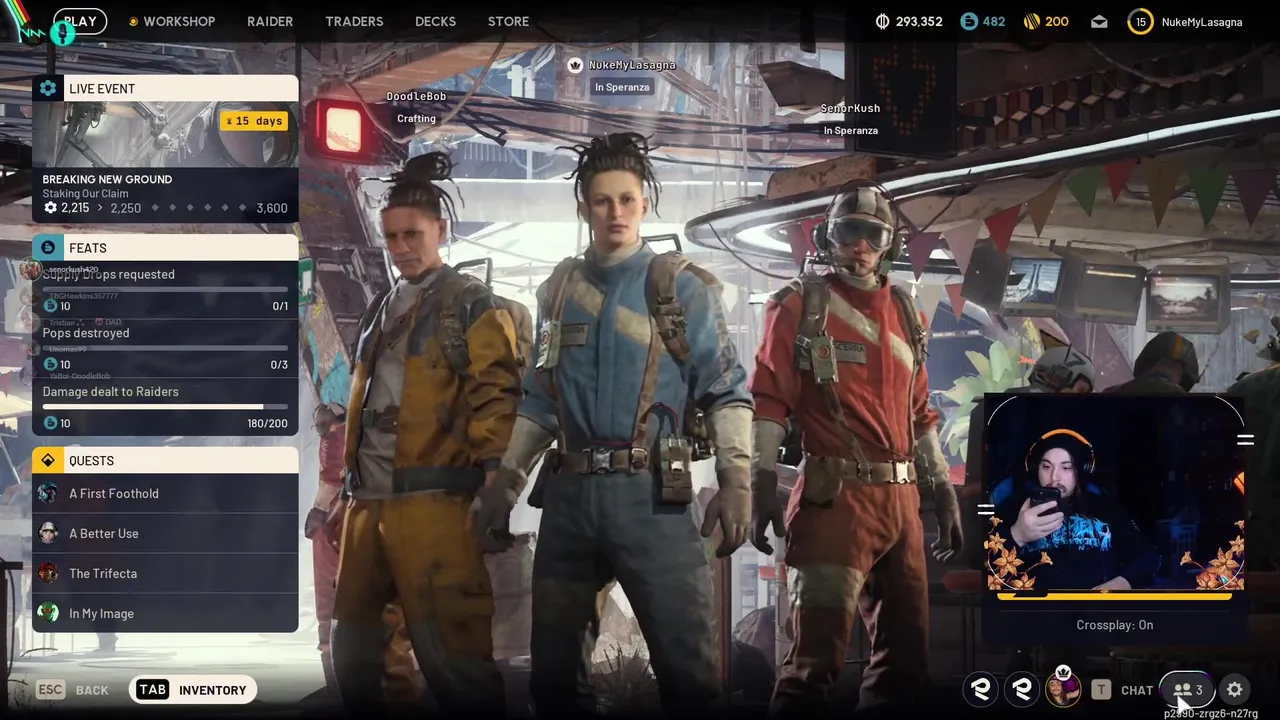Click the blue cred icon beside 482
This screenshot has height=720, width=1280.
point(968,21)
